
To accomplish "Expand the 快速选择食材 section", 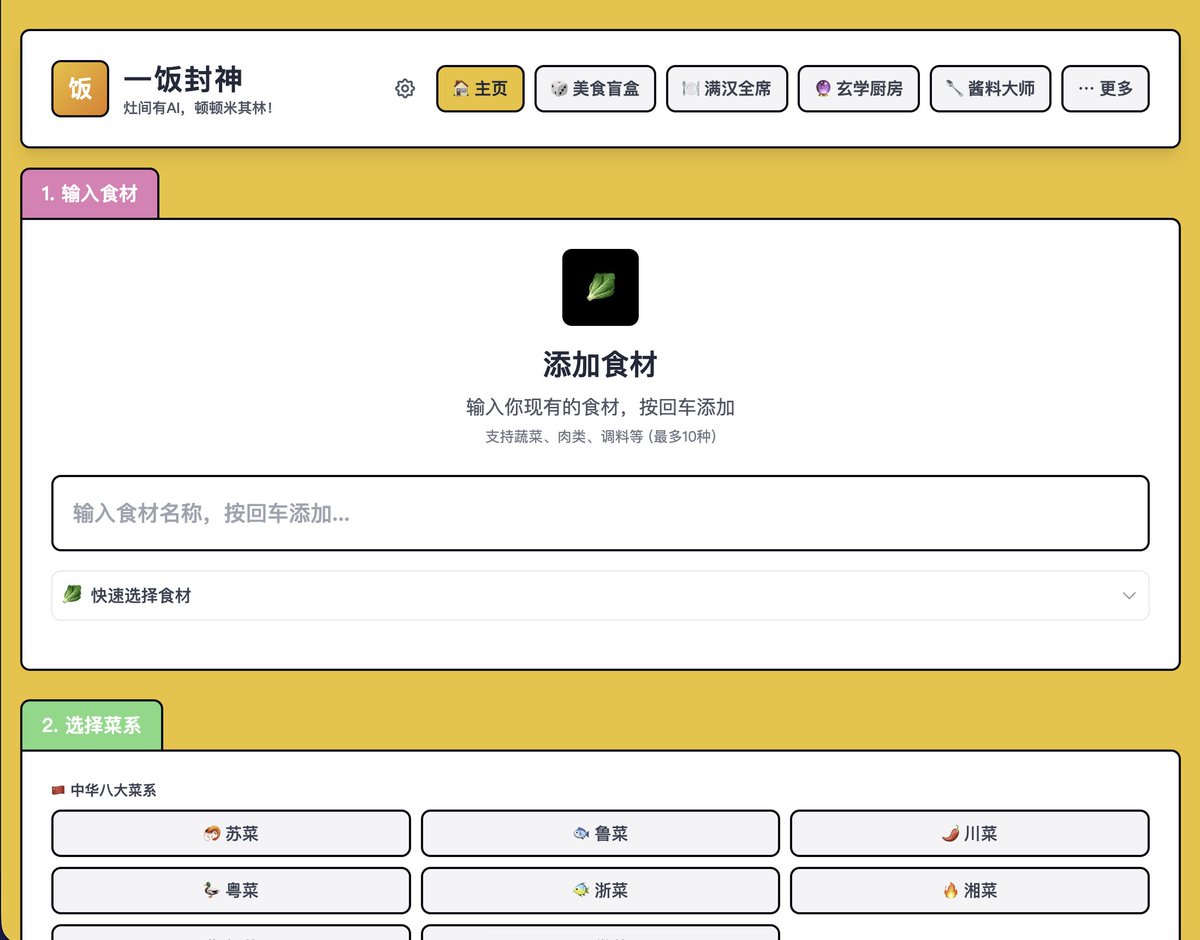I will point(600,596).
